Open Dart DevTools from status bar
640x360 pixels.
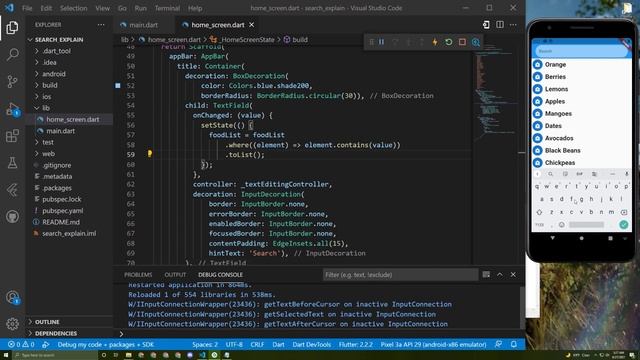[311, 344]
